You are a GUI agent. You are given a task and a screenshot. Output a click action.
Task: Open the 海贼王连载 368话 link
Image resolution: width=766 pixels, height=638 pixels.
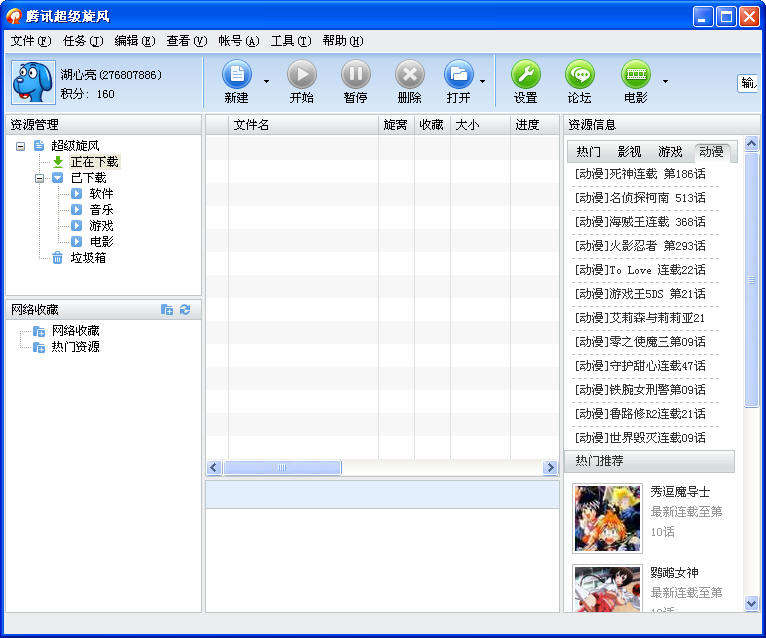pyautogui.click(x=640, y=222)
